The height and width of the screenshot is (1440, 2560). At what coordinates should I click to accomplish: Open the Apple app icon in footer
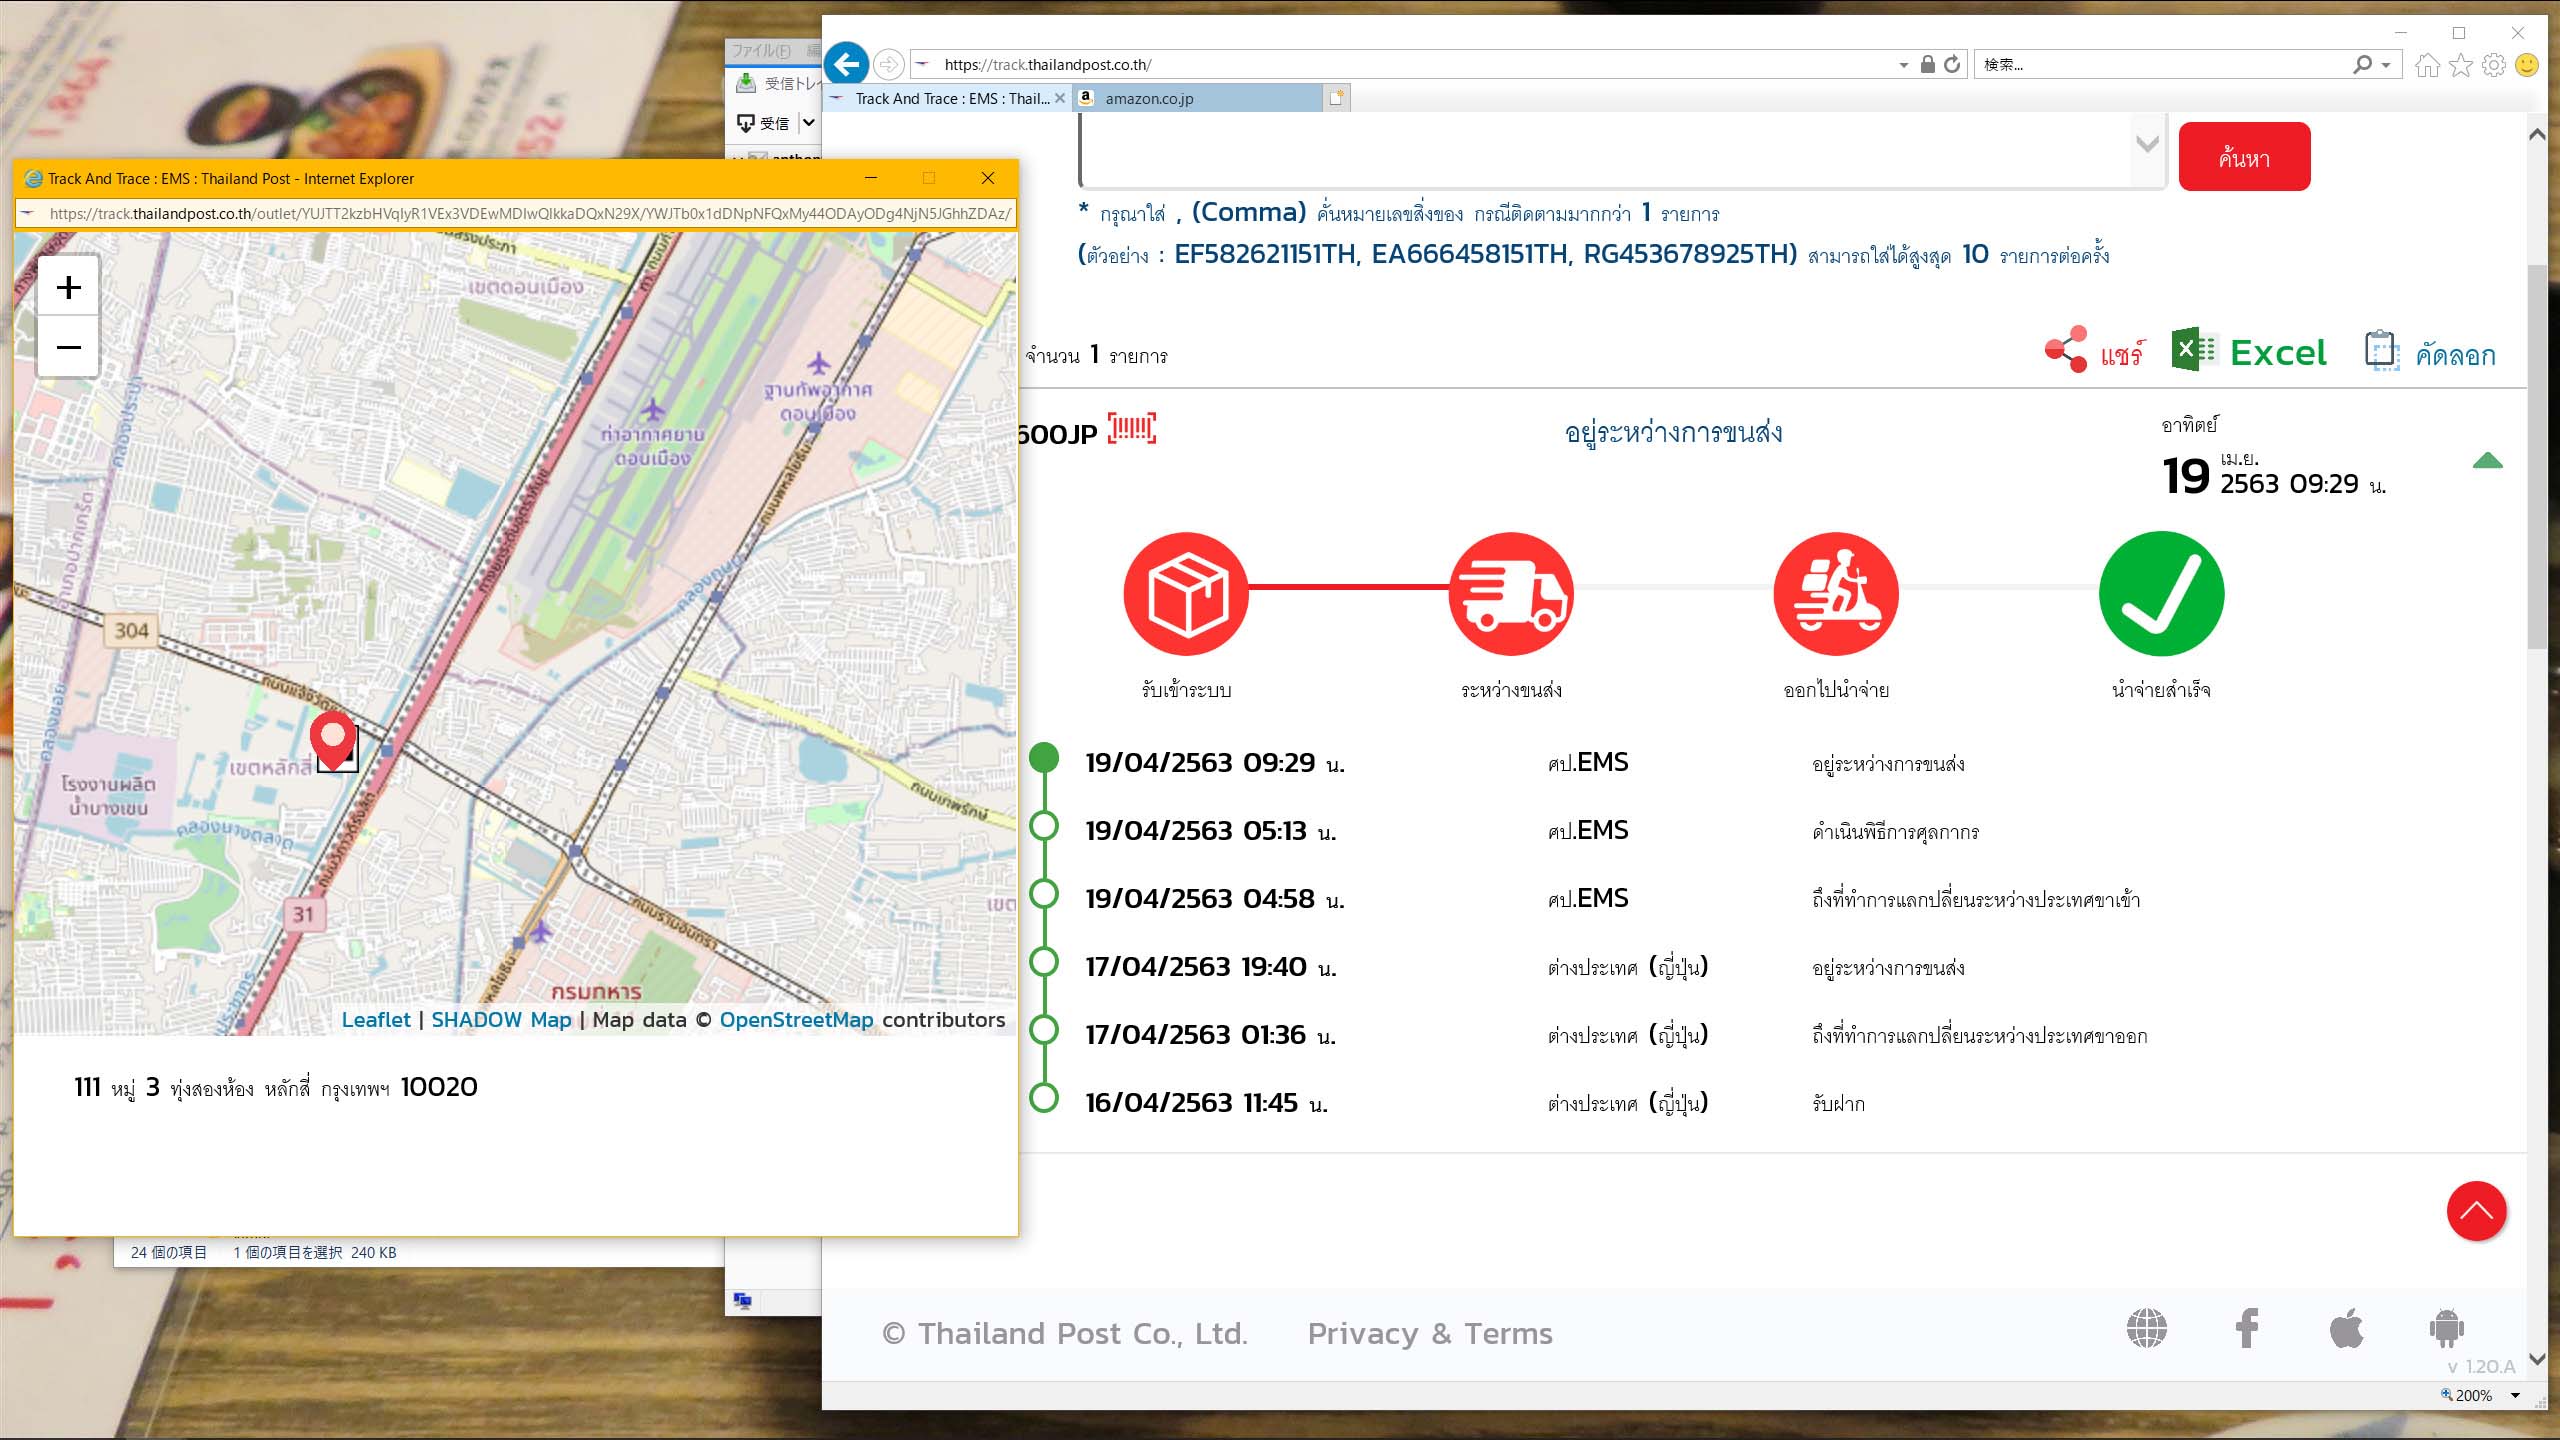(x=2346, y=1328)
